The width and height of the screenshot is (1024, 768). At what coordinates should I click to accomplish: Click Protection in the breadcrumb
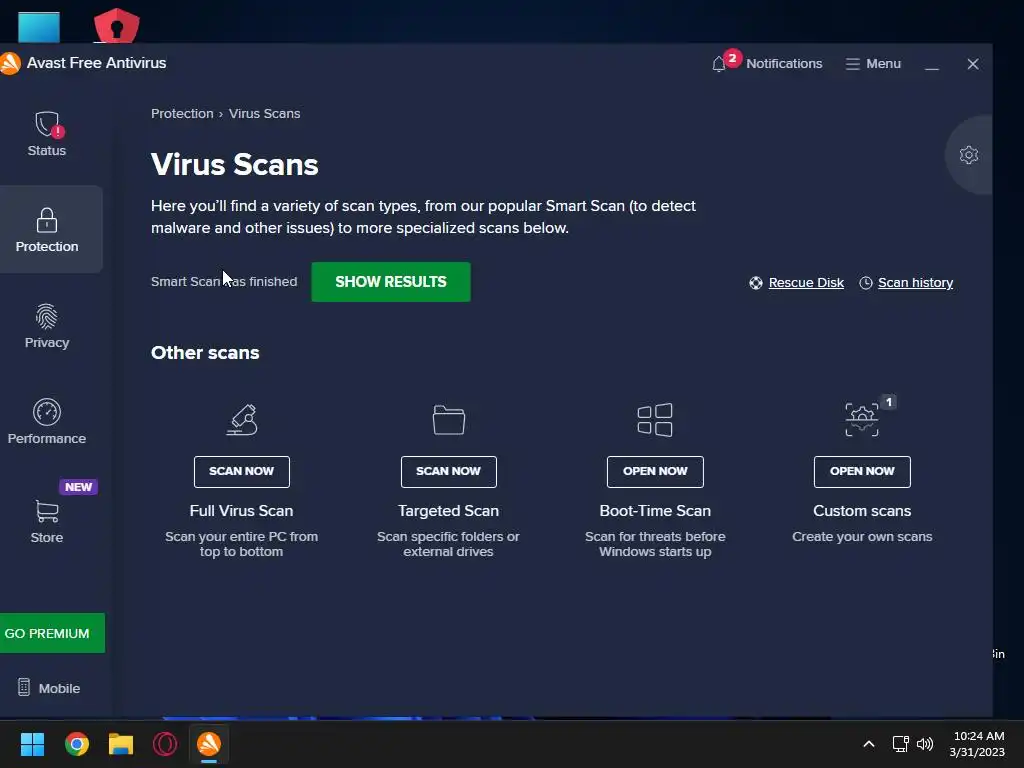182,114
